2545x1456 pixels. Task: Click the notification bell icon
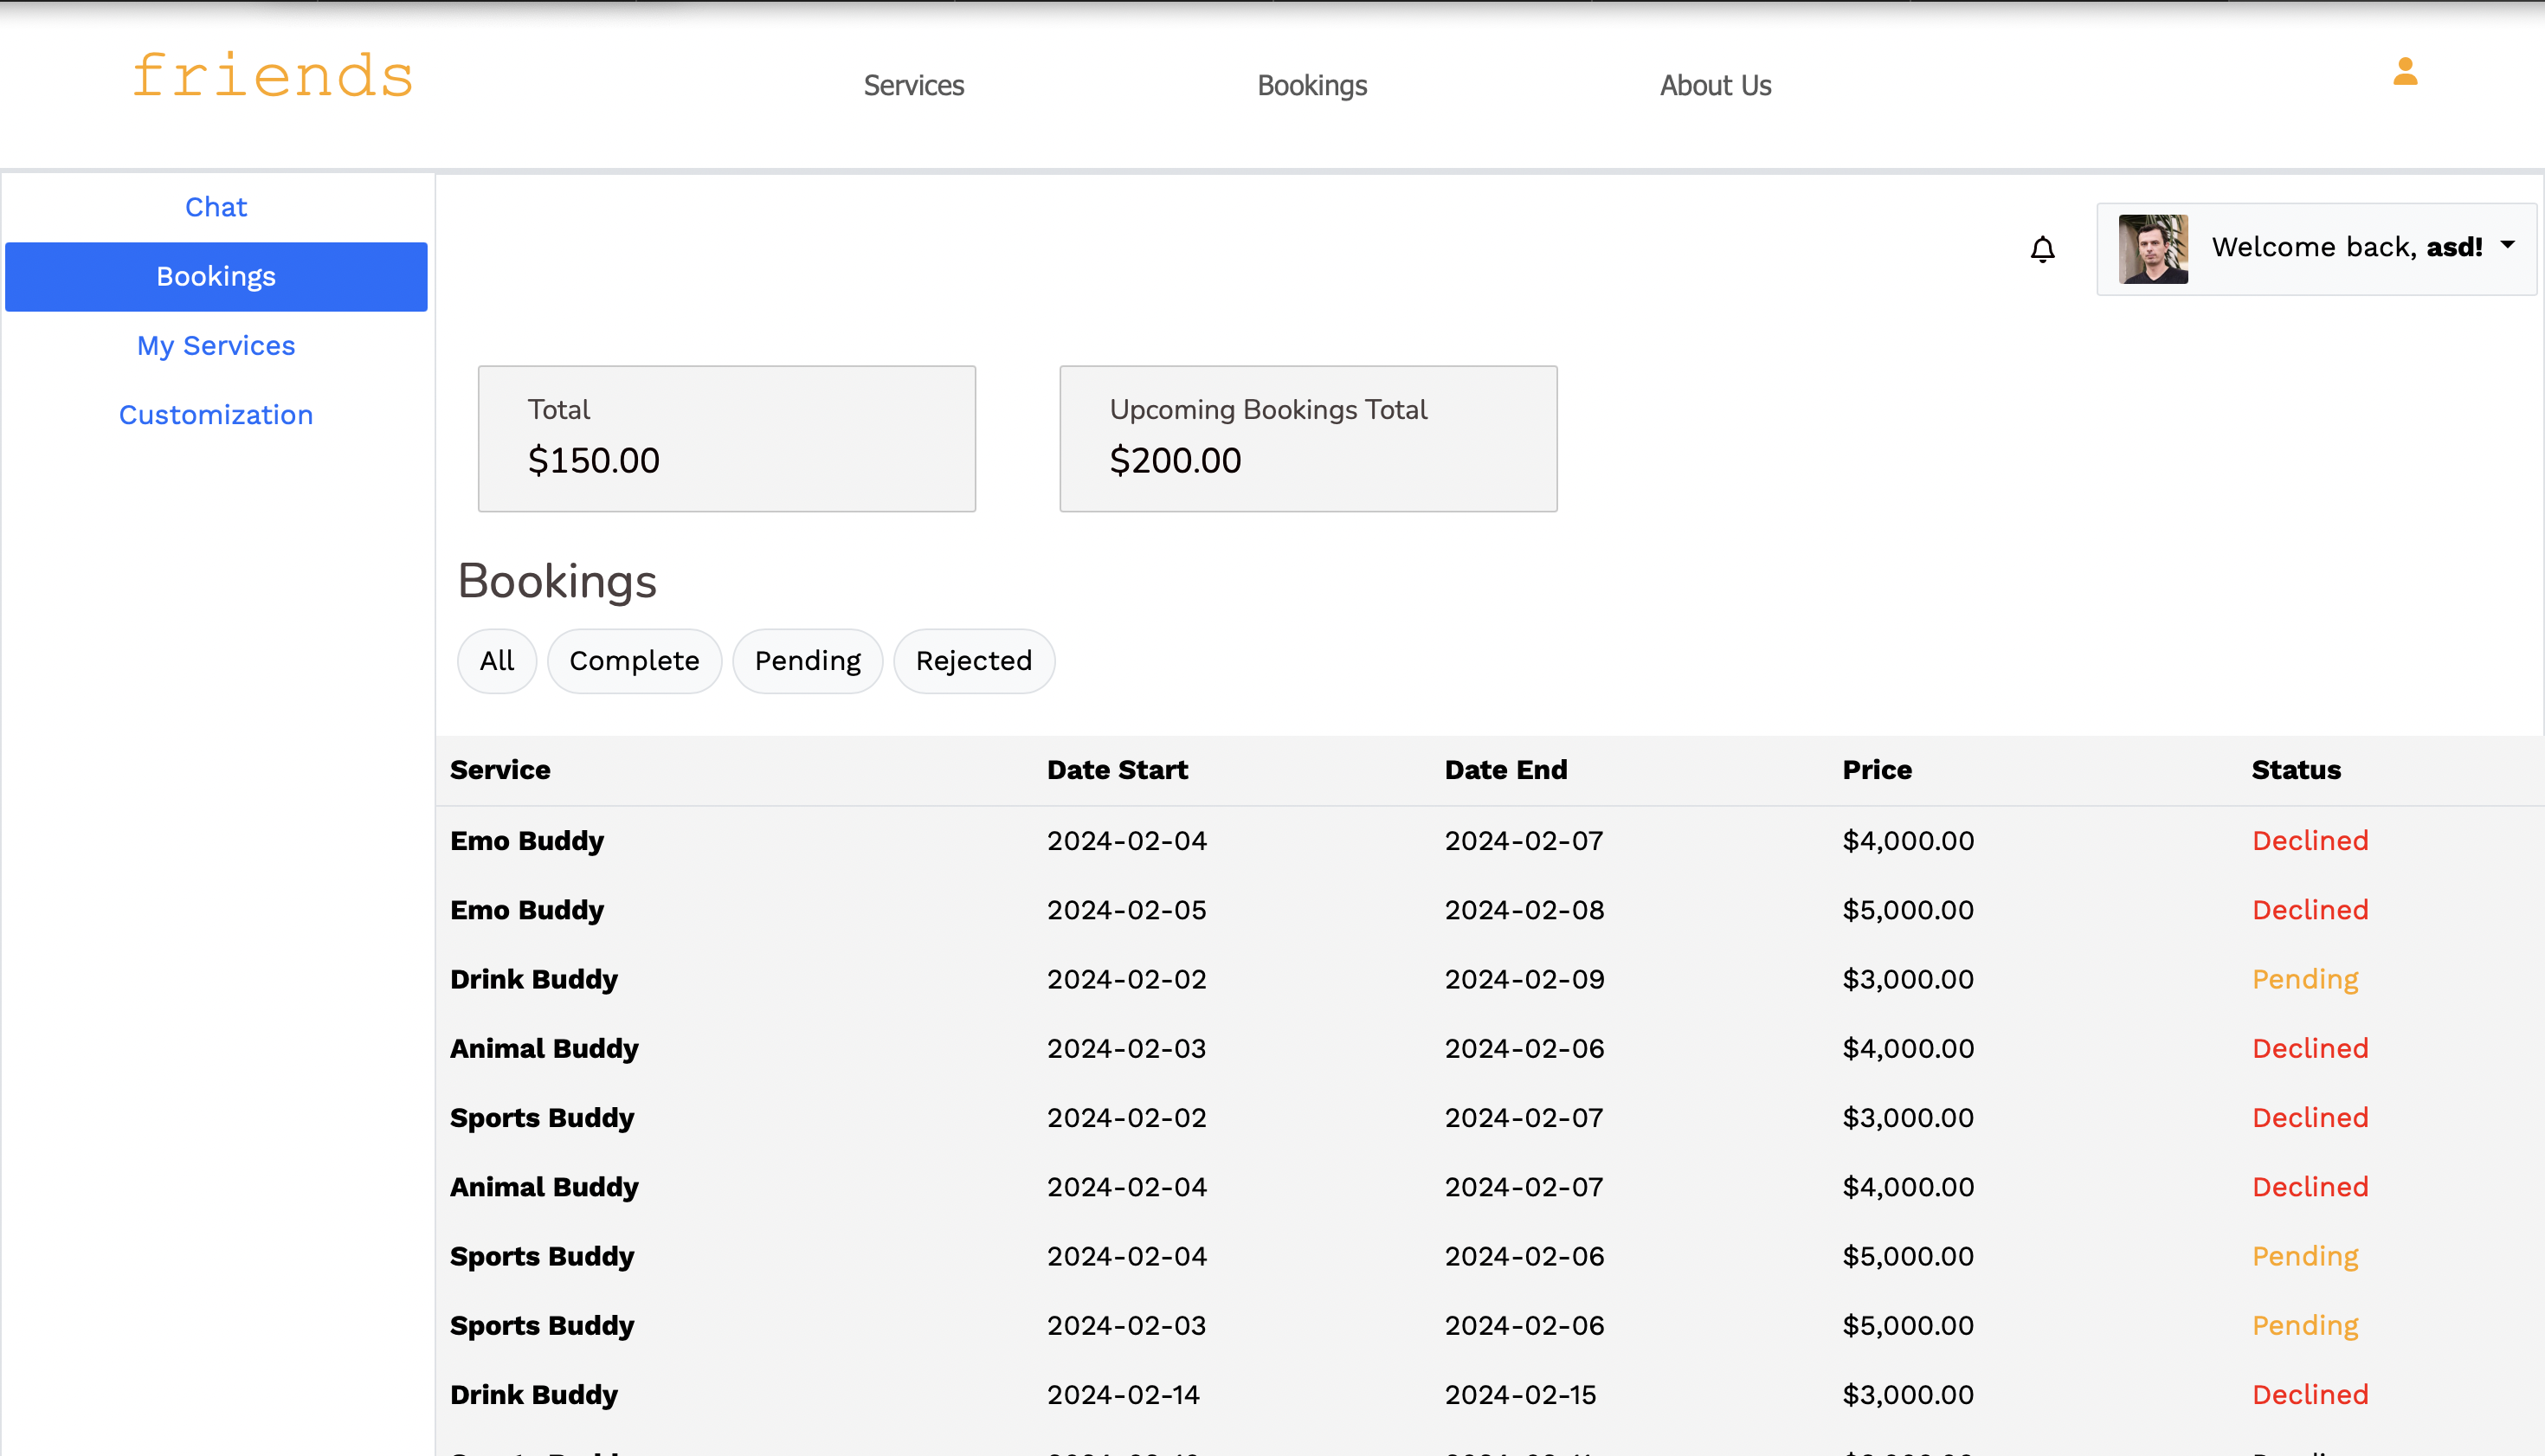tap(2042, 249)
